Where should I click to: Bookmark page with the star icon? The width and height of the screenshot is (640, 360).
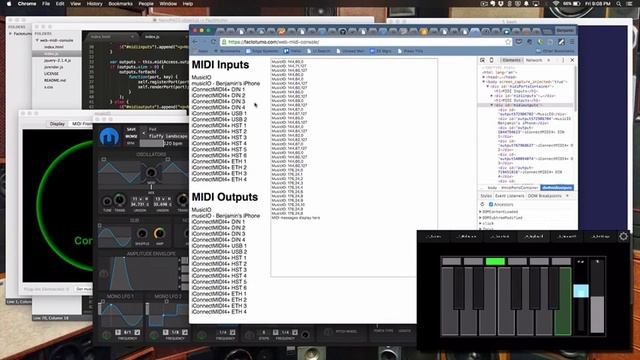(508, 42)
